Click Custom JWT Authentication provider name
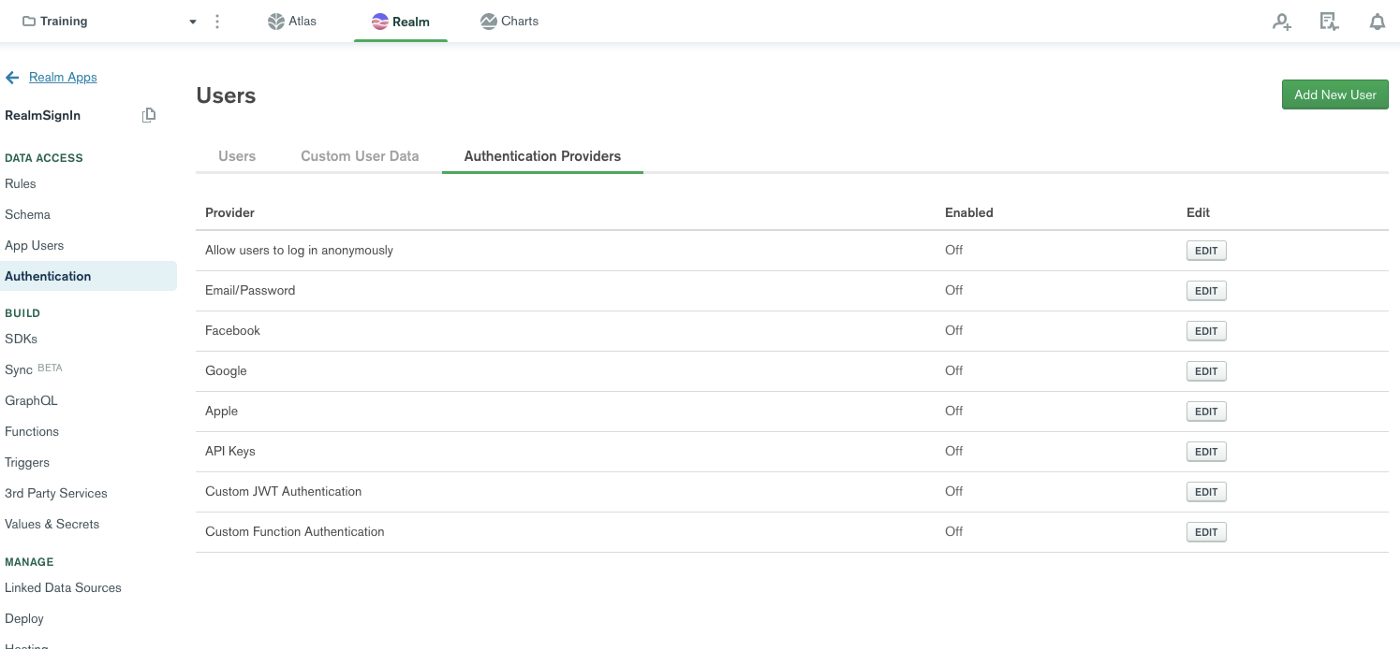 pos(283,491)
